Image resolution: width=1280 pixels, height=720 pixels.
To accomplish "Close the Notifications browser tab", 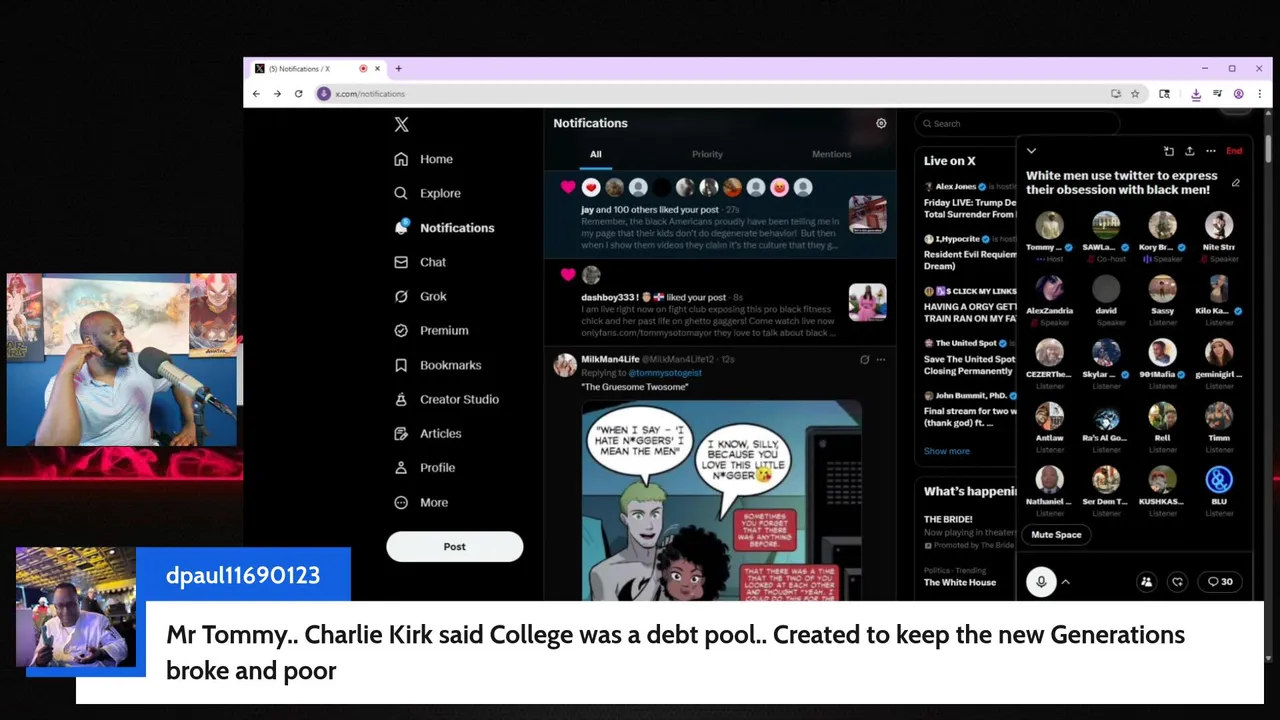I will (377, 69).
